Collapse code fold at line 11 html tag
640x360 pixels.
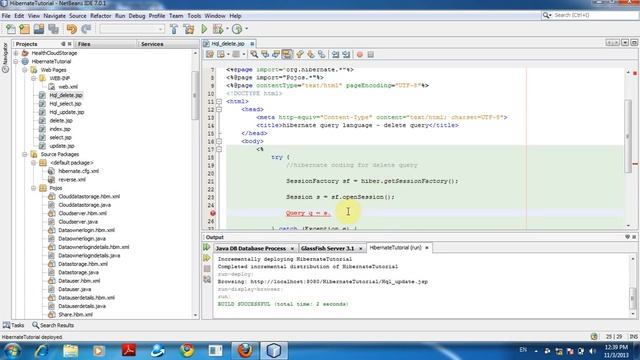[219, 101]
